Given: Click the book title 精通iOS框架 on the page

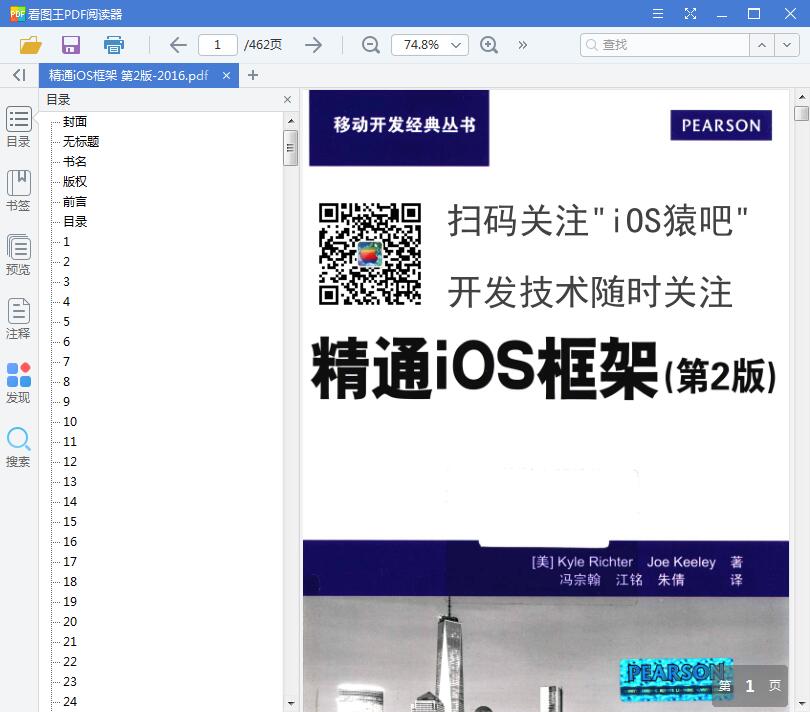Looking at the screenshot, I should (x=485, y=368).
